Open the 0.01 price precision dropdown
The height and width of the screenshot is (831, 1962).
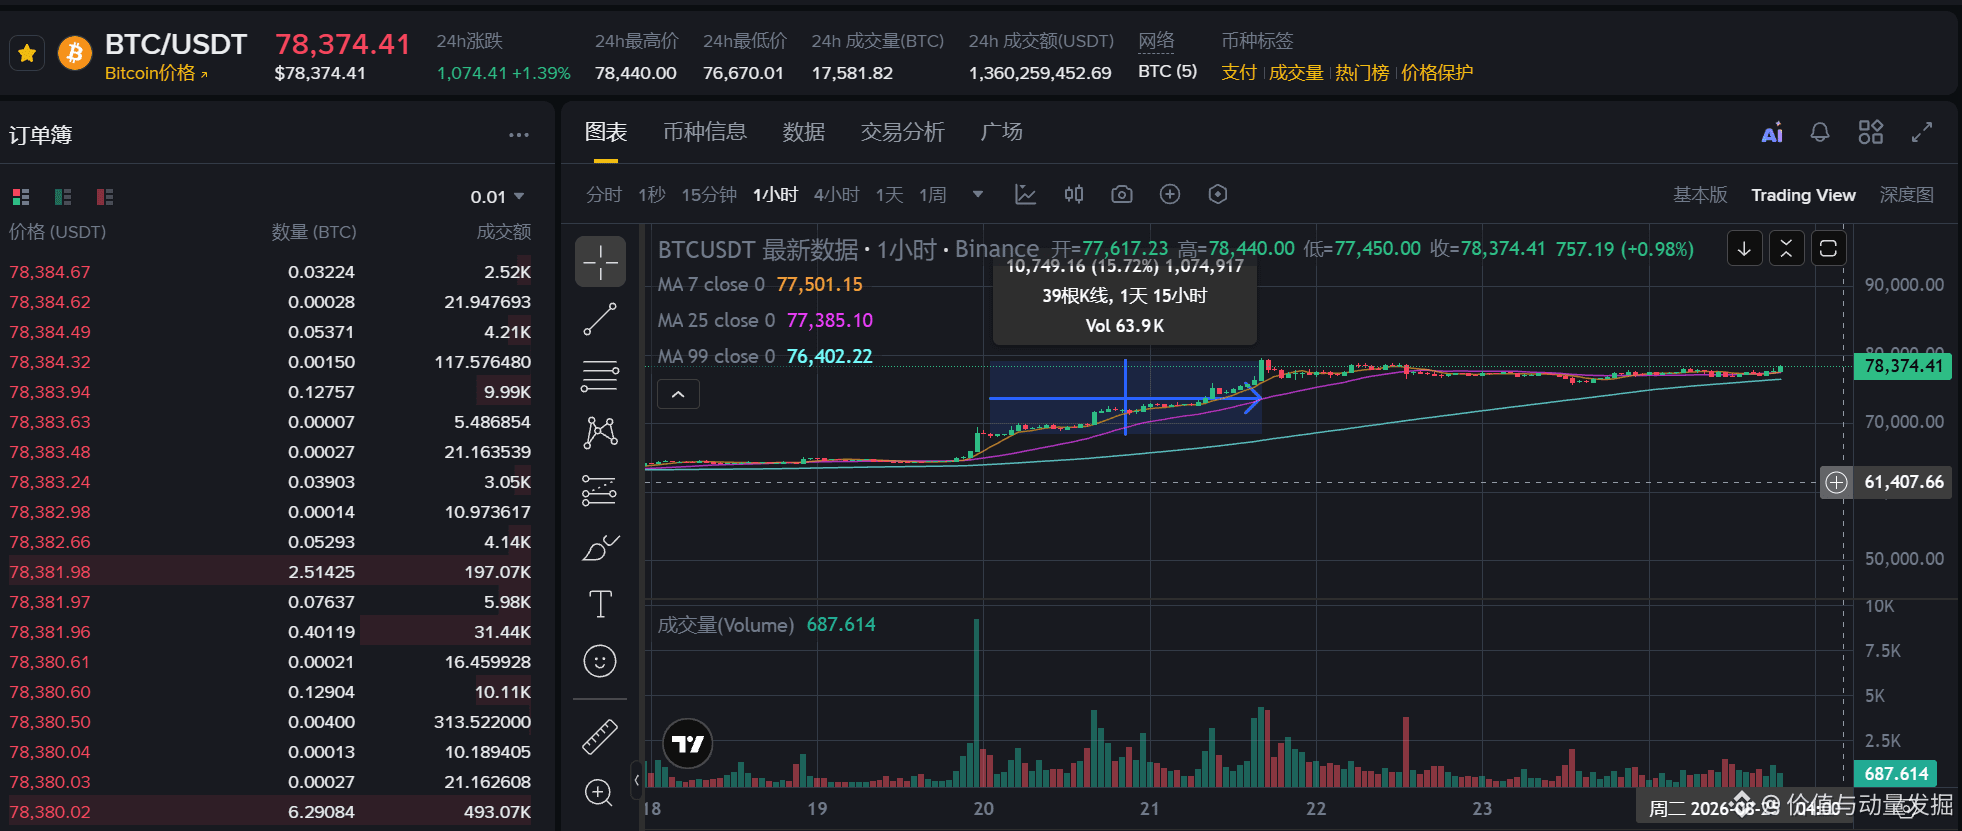[497, 197]
